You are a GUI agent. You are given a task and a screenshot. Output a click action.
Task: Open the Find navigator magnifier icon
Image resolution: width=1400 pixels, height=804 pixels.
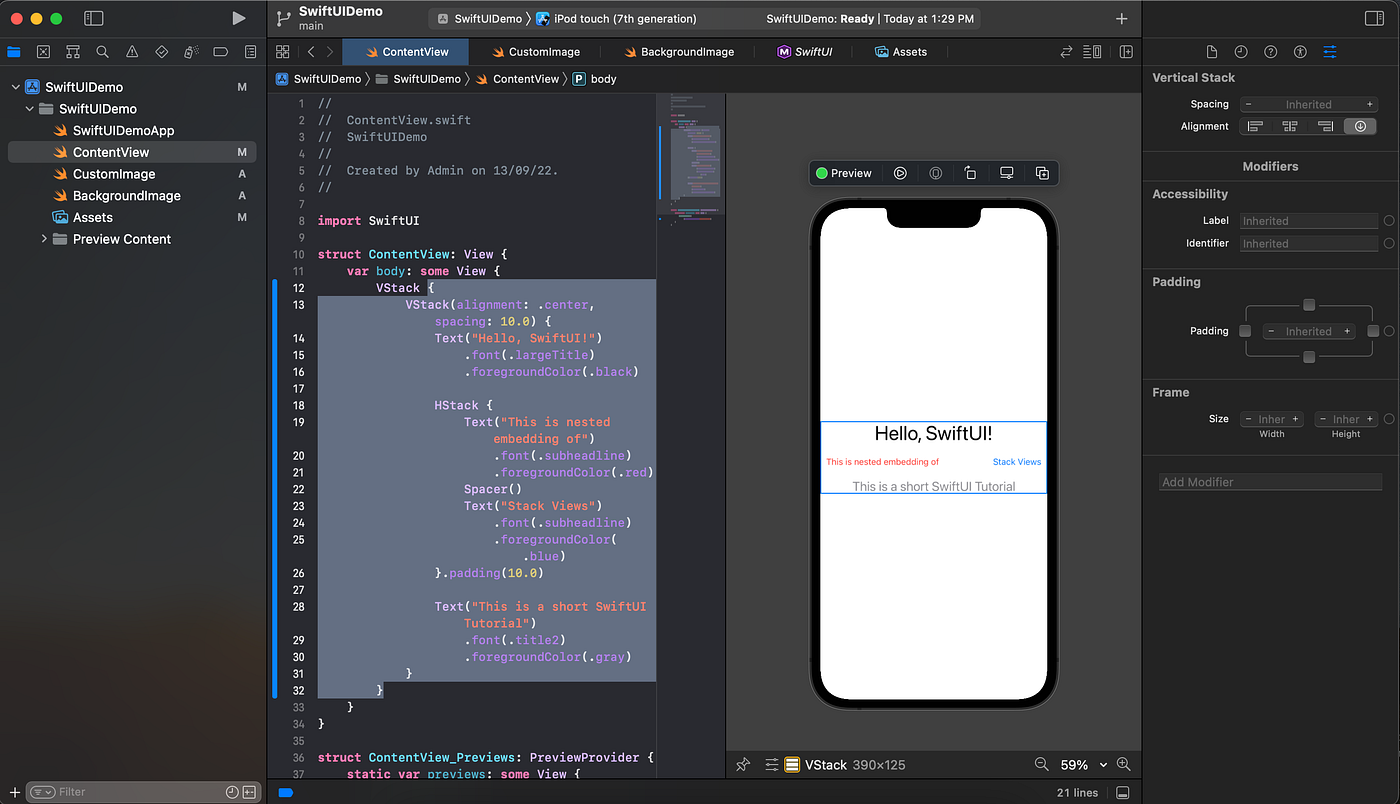pyautogui.click(x=103, y=51)
